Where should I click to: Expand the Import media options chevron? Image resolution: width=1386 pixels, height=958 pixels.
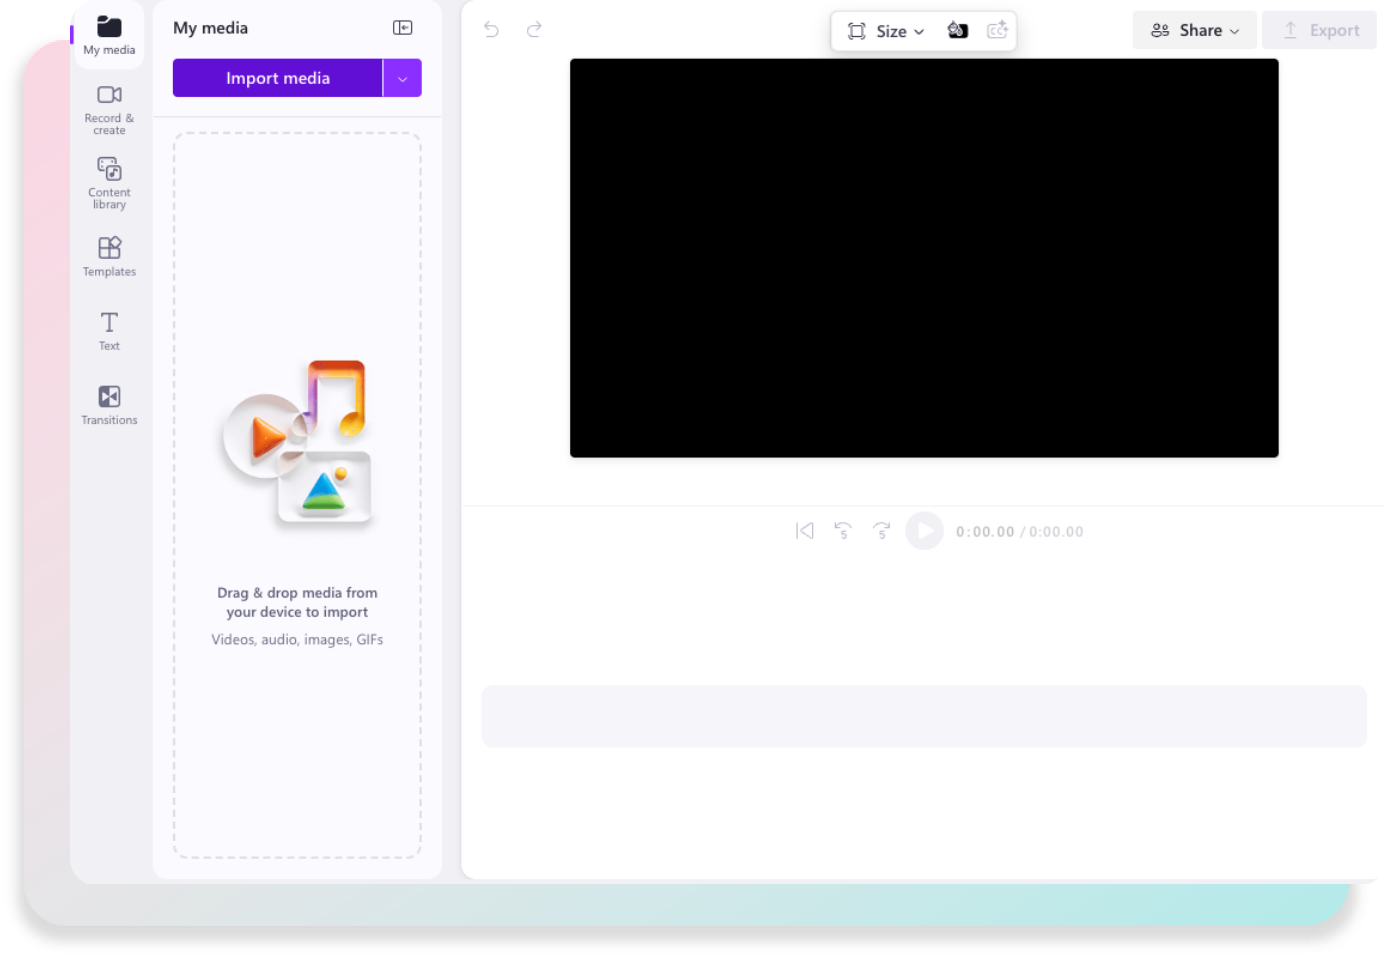403,77
